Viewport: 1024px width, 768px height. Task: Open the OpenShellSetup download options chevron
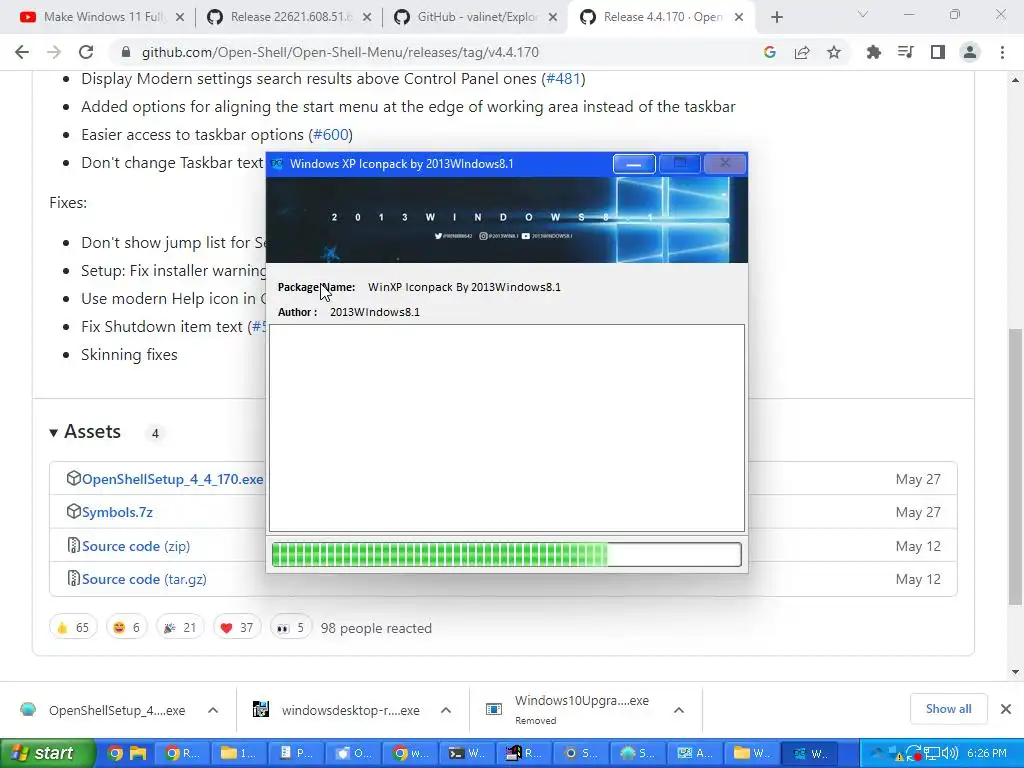(x=213, y=710)
